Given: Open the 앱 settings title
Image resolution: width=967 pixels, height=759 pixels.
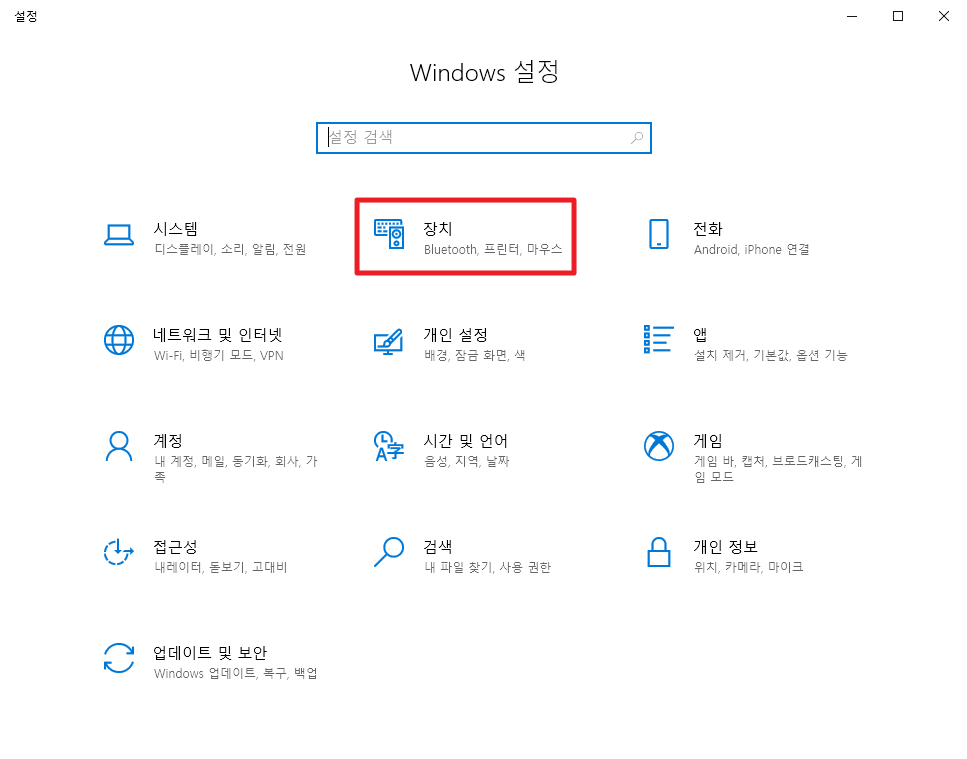Looking at the screenshot, I should (x=700, y=335).
